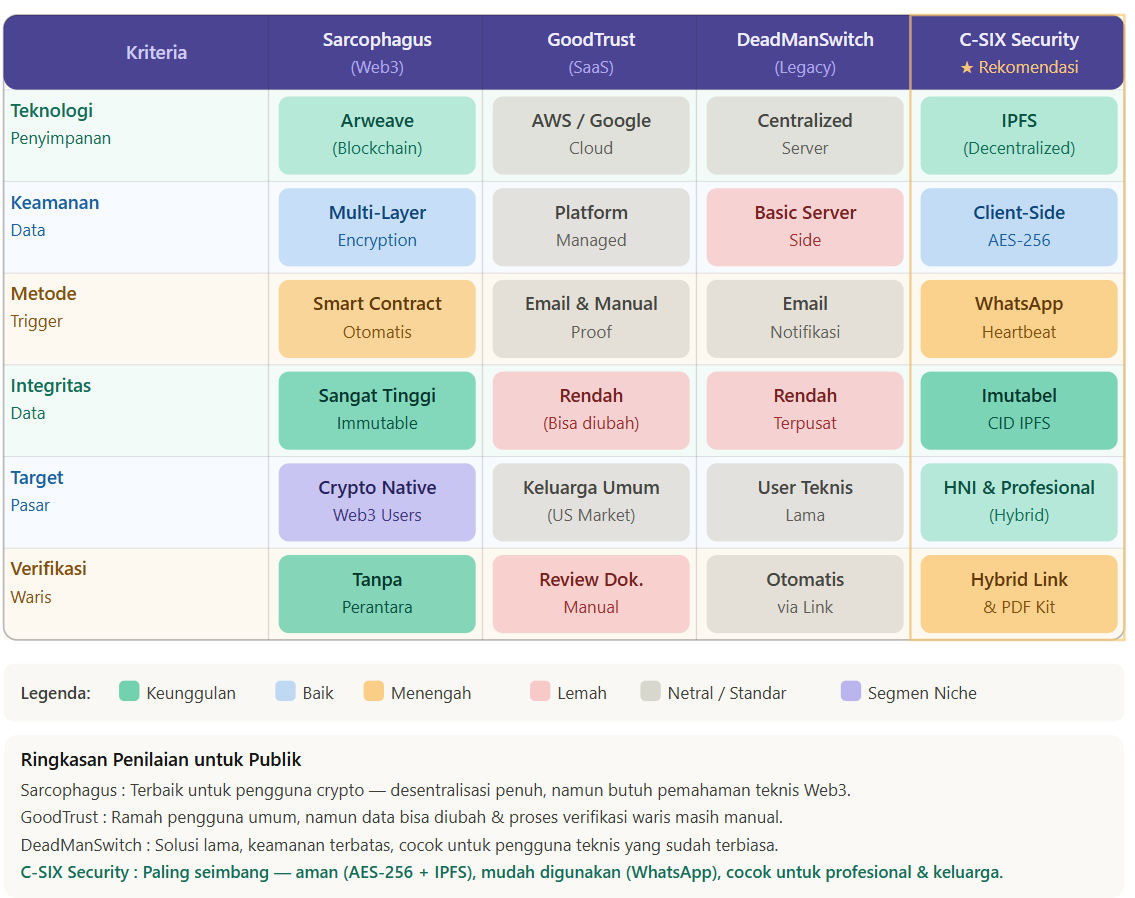Screen dimensions: 1135x898
Task: Click the purple Segmen Niche swatch
Action: (x=850, y=691)
